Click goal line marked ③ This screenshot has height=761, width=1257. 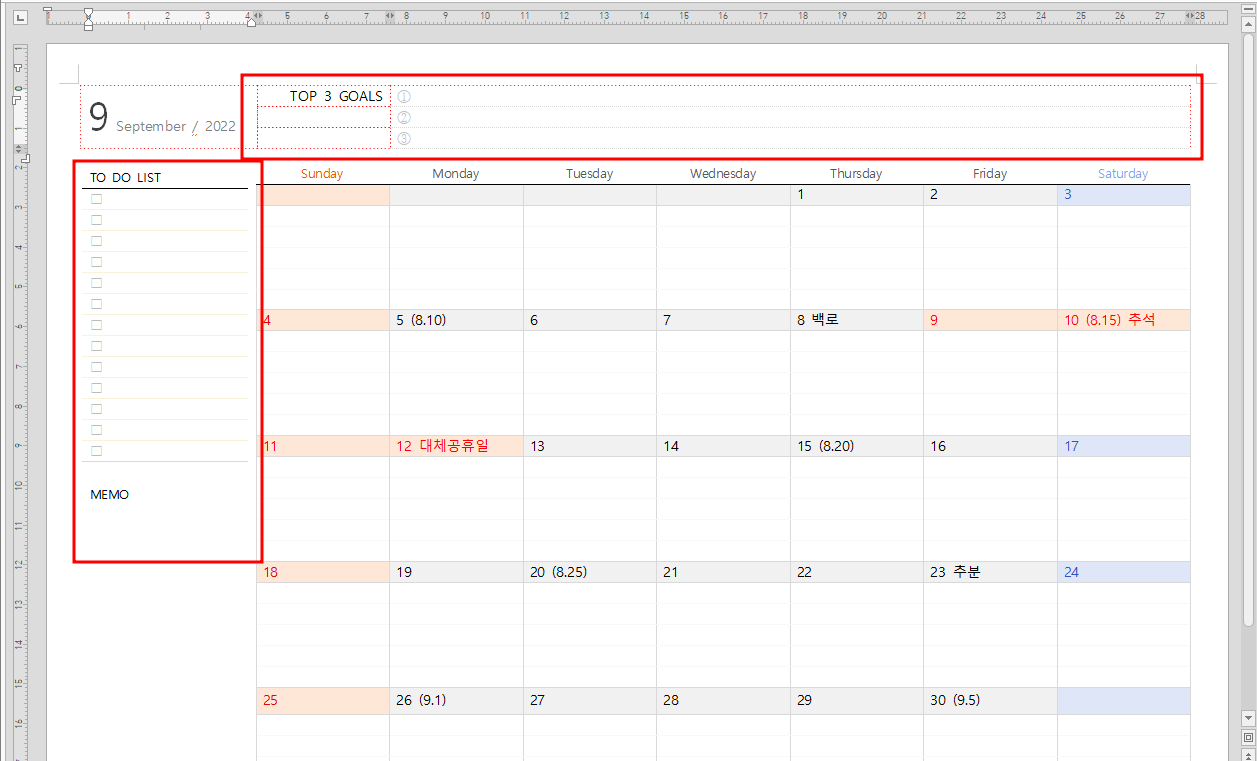pos(791,139)
